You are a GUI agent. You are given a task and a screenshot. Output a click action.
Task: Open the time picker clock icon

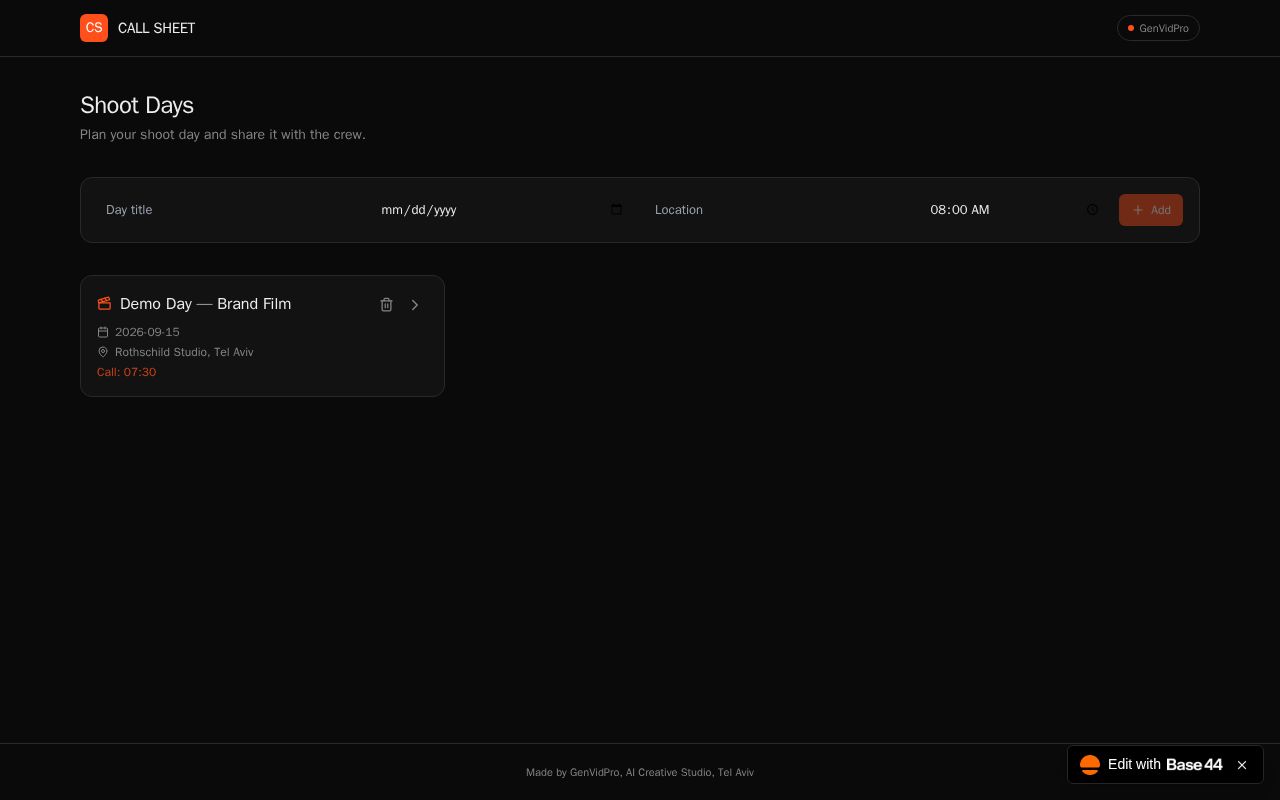coord(1092,209)
